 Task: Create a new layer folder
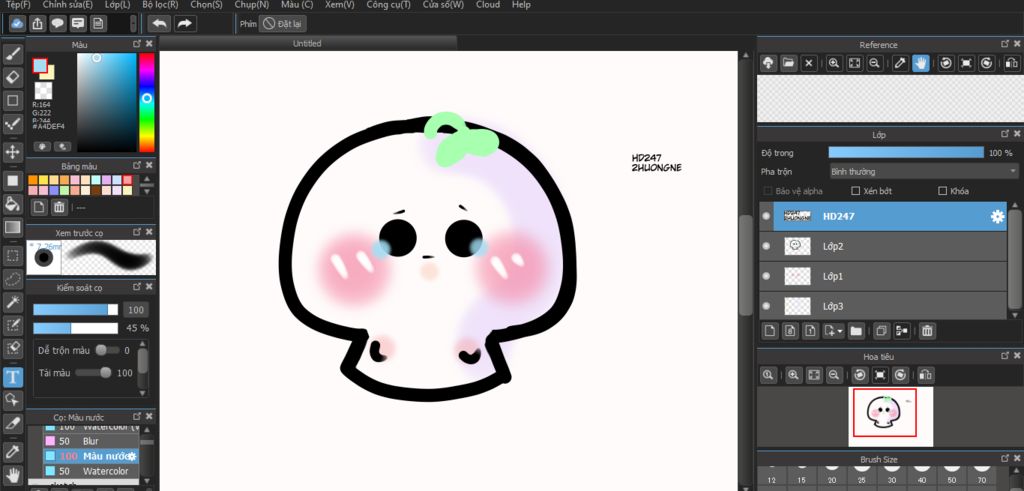(x=856, y=331)
